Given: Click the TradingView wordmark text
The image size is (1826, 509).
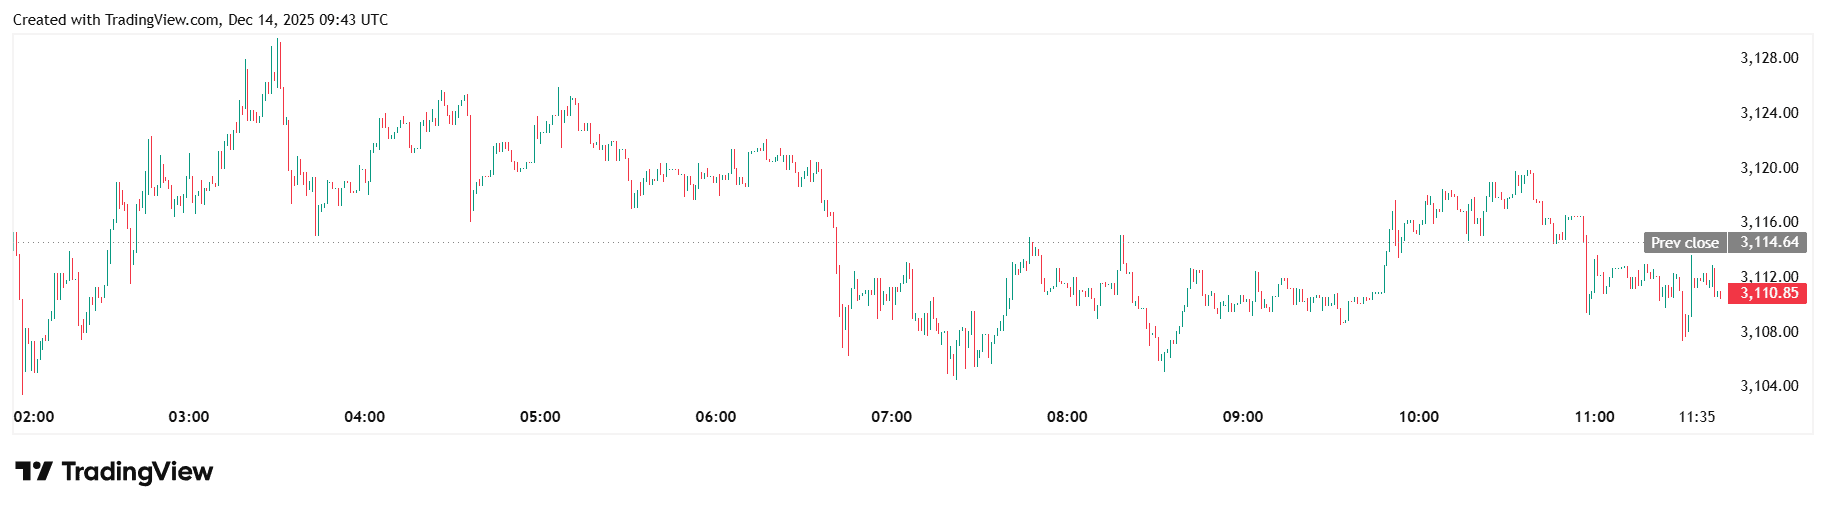Looking at the screenshot, I should point(137,471).
